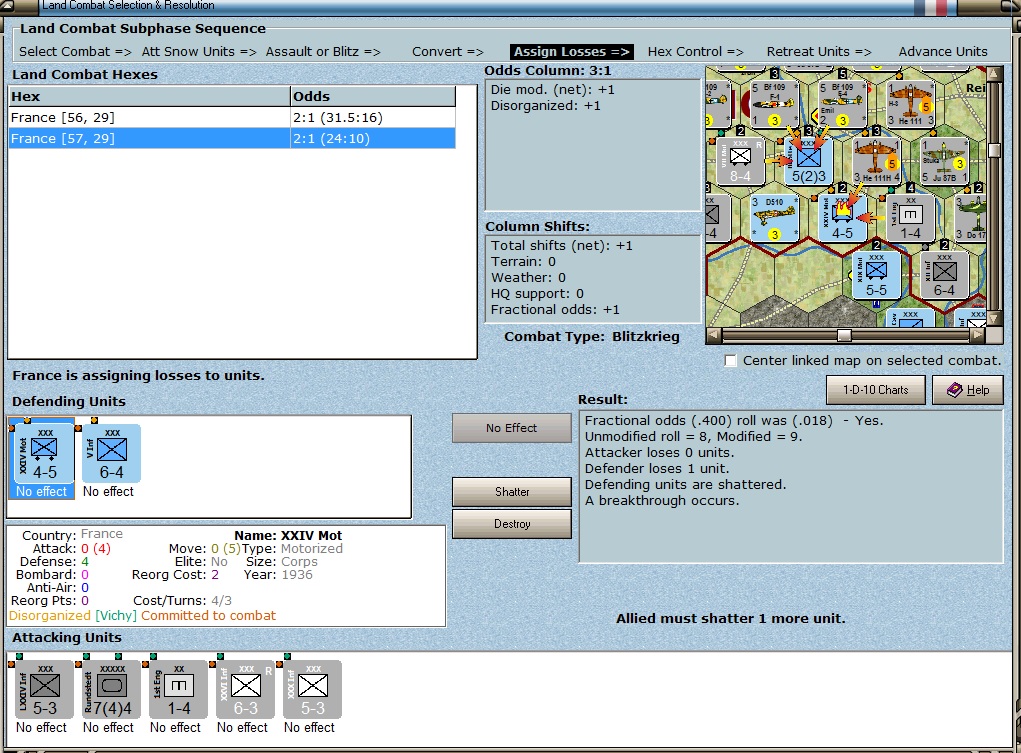This screenshot has width=1021, height=753.
Task: Go to Att Snow Units subphase
Action: pyautogui.click(x=199, y=51)
